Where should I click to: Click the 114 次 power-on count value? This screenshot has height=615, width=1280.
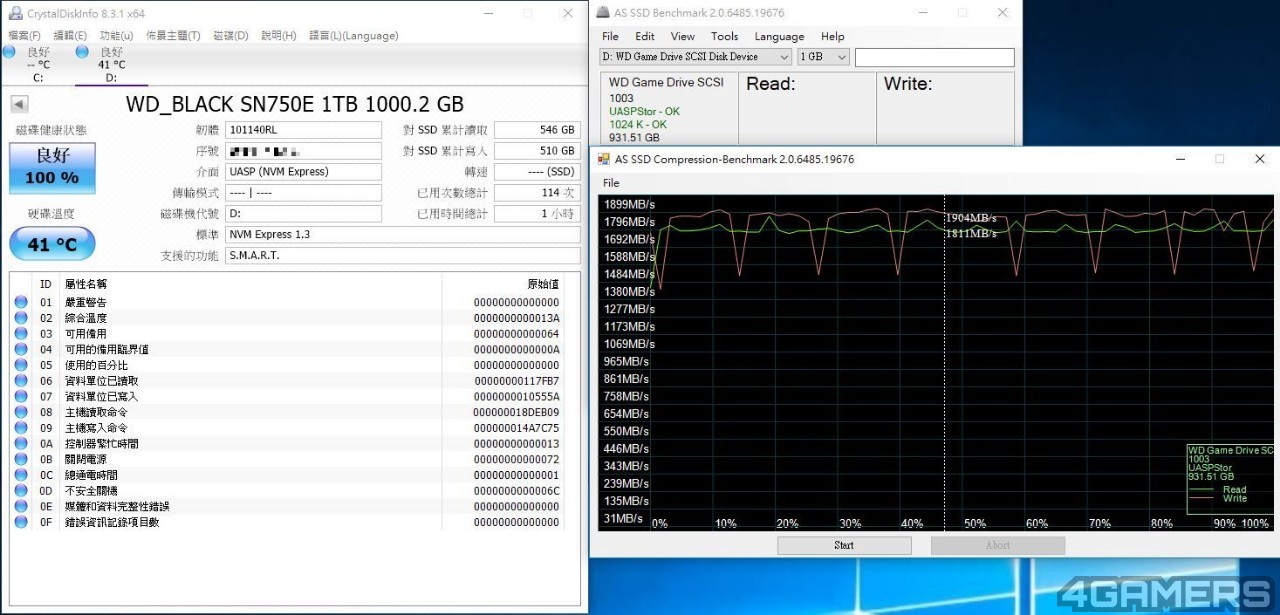click(537, 193)
